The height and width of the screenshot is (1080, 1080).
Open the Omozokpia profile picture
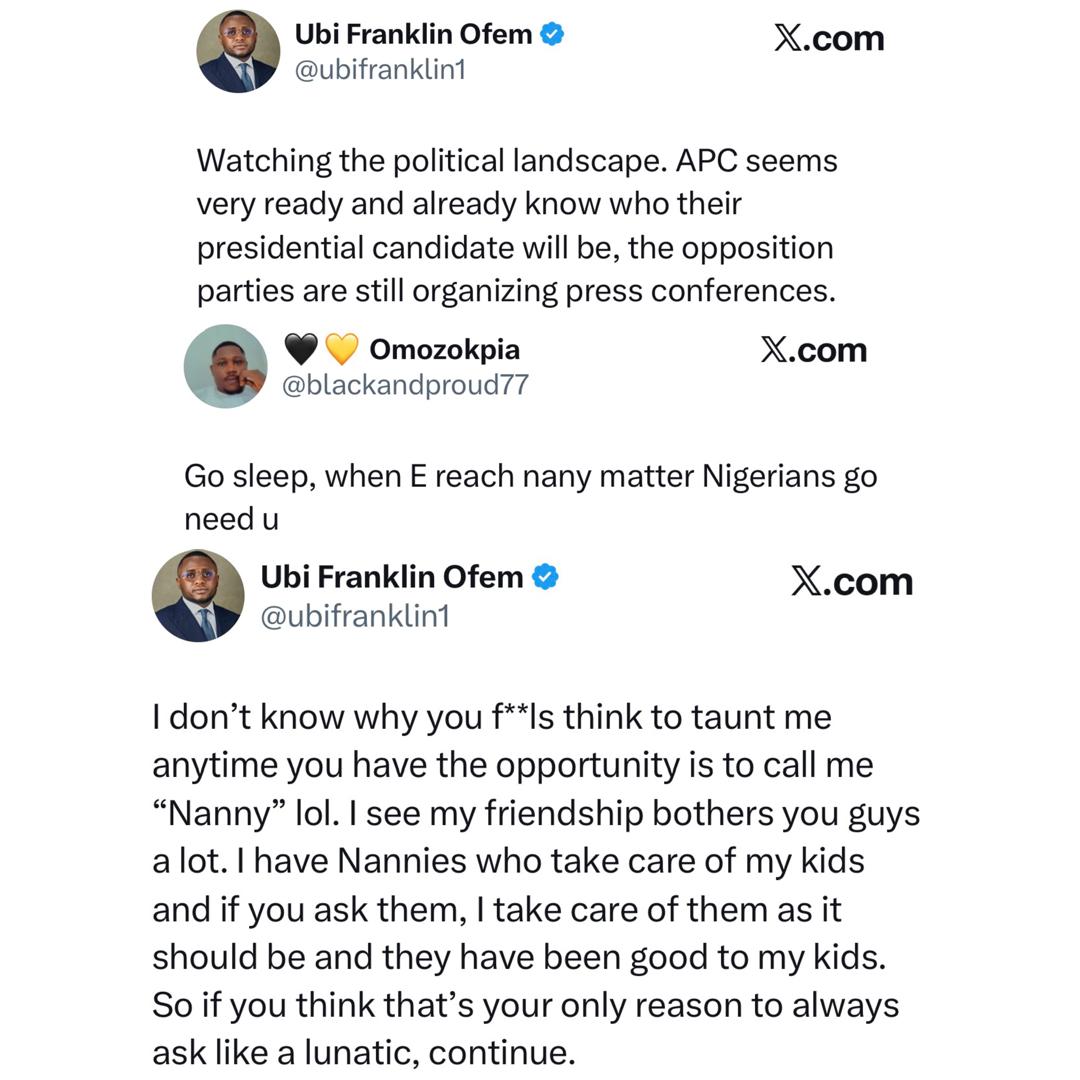226,366
